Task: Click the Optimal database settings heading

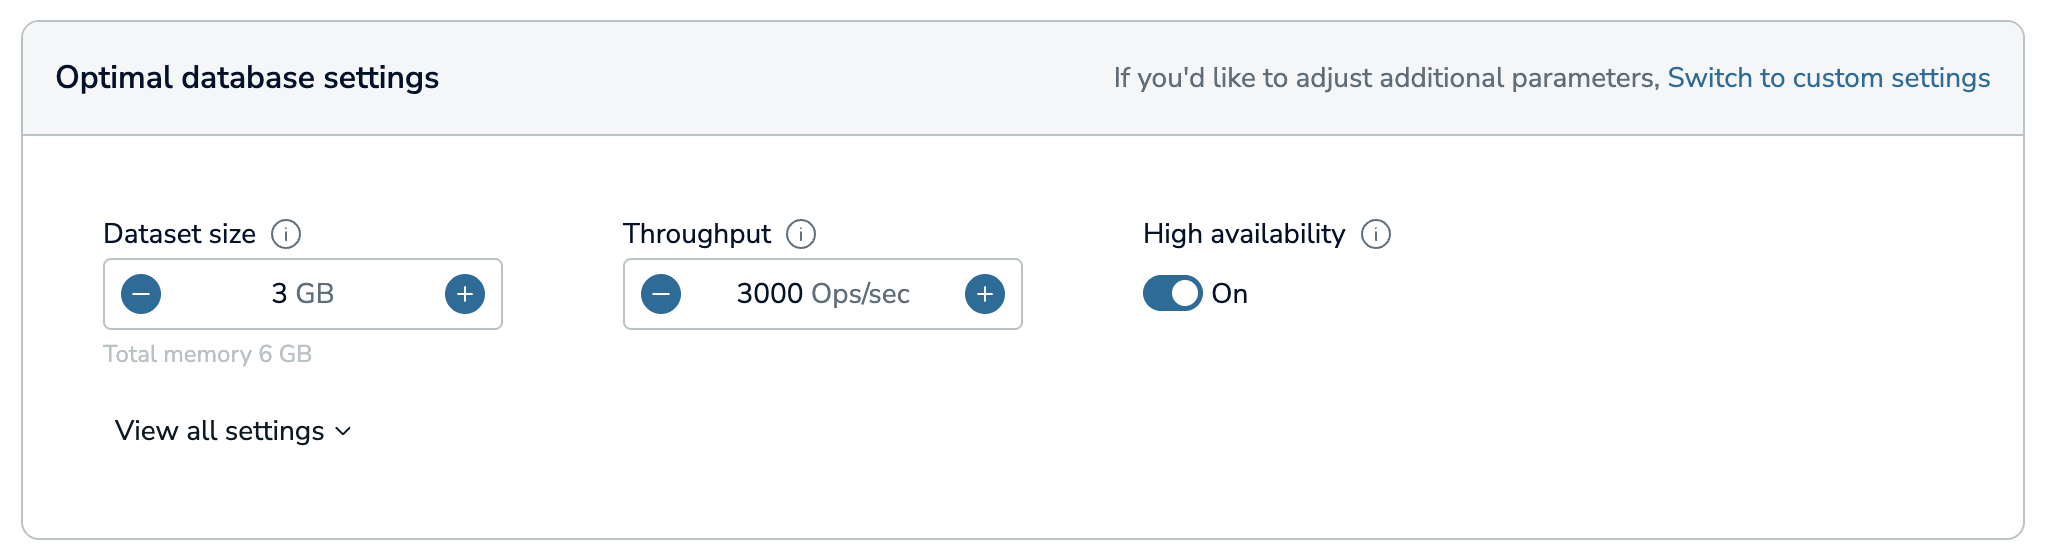Action: (247, 78)
